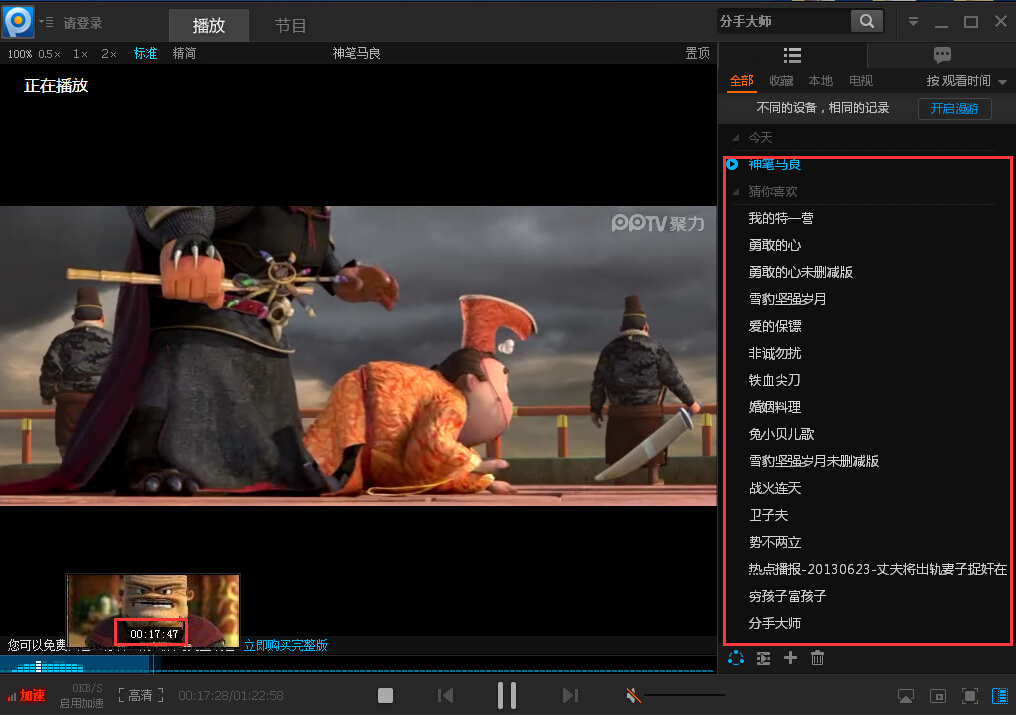
Task: Click the muted speaker icon
Action: pos(633,696)
